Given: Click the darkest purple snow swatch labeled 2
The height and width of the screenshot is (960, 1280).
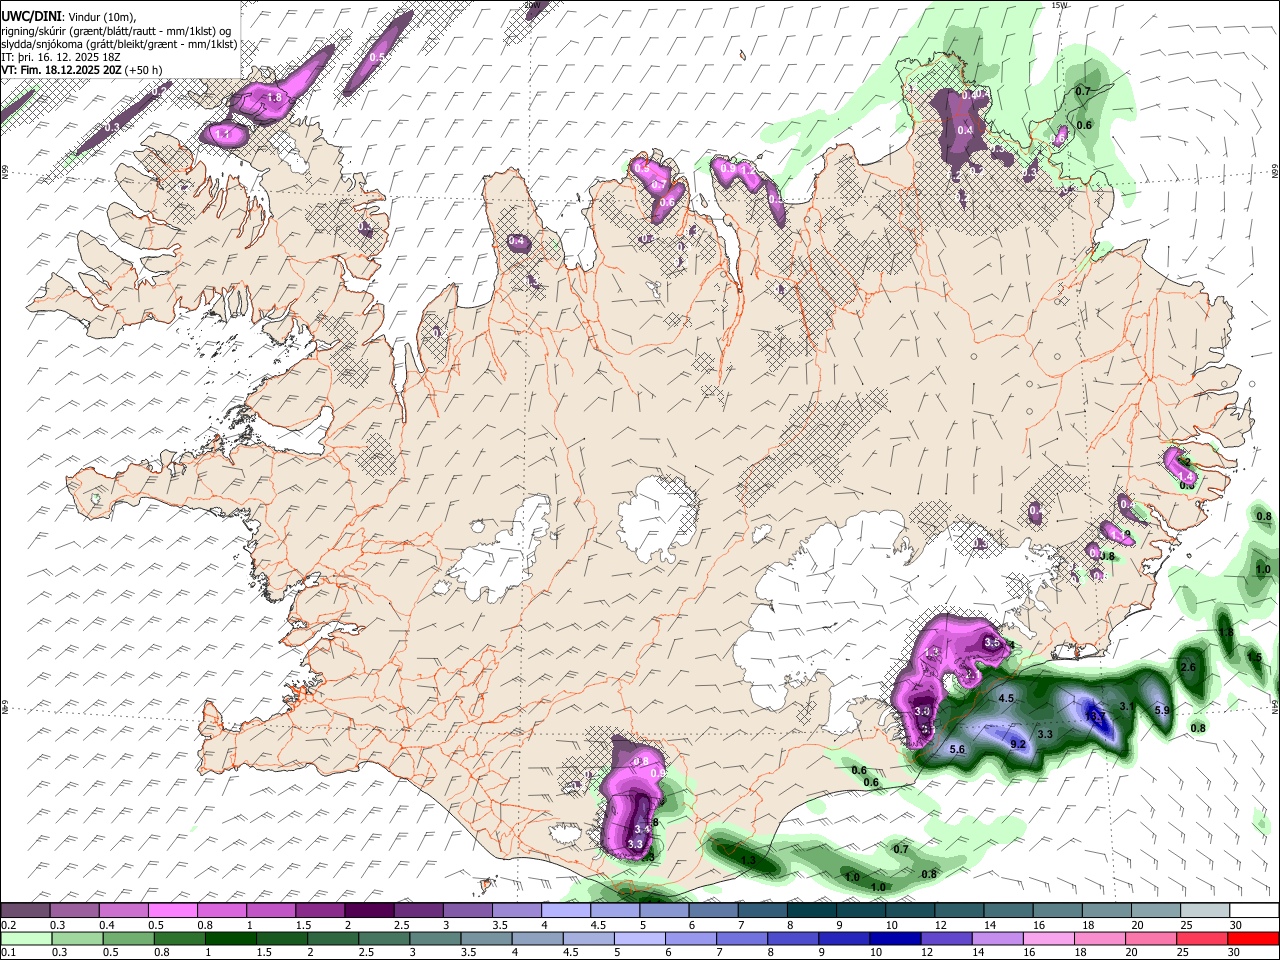Looking at the screenshot, I should 369,911.
